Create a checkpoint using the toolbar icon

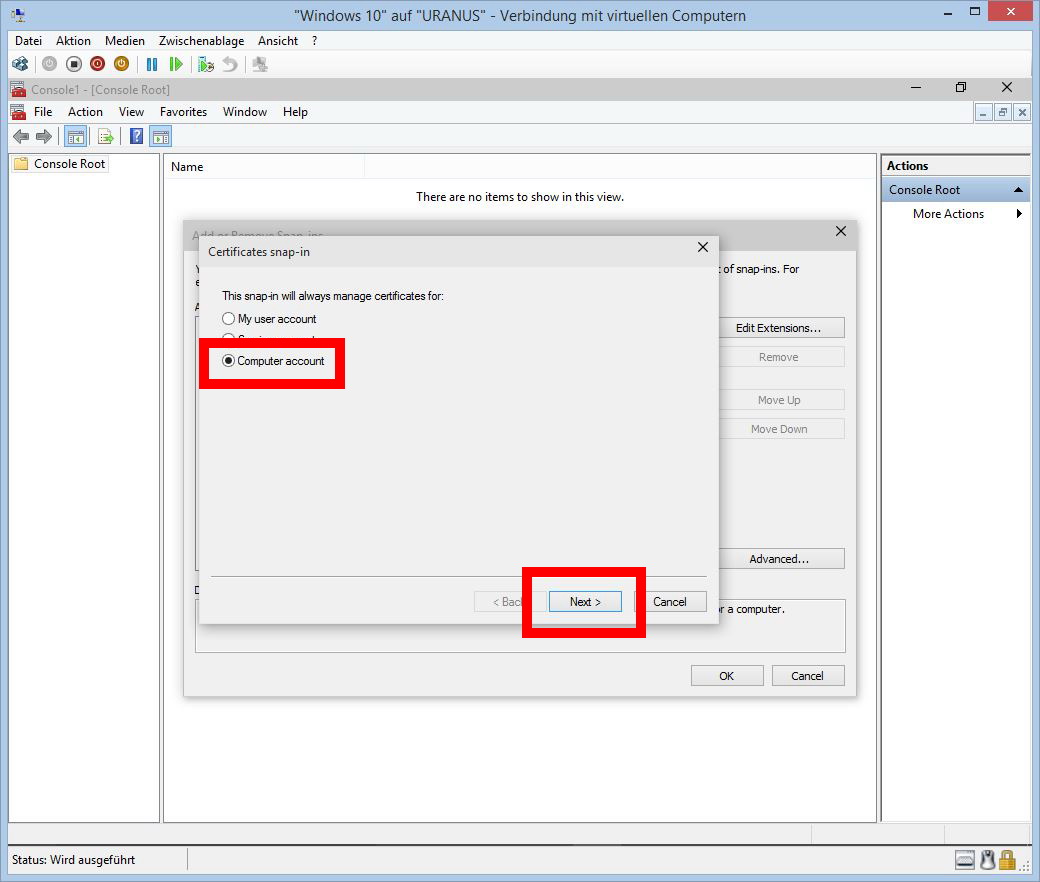coord(206,64)
